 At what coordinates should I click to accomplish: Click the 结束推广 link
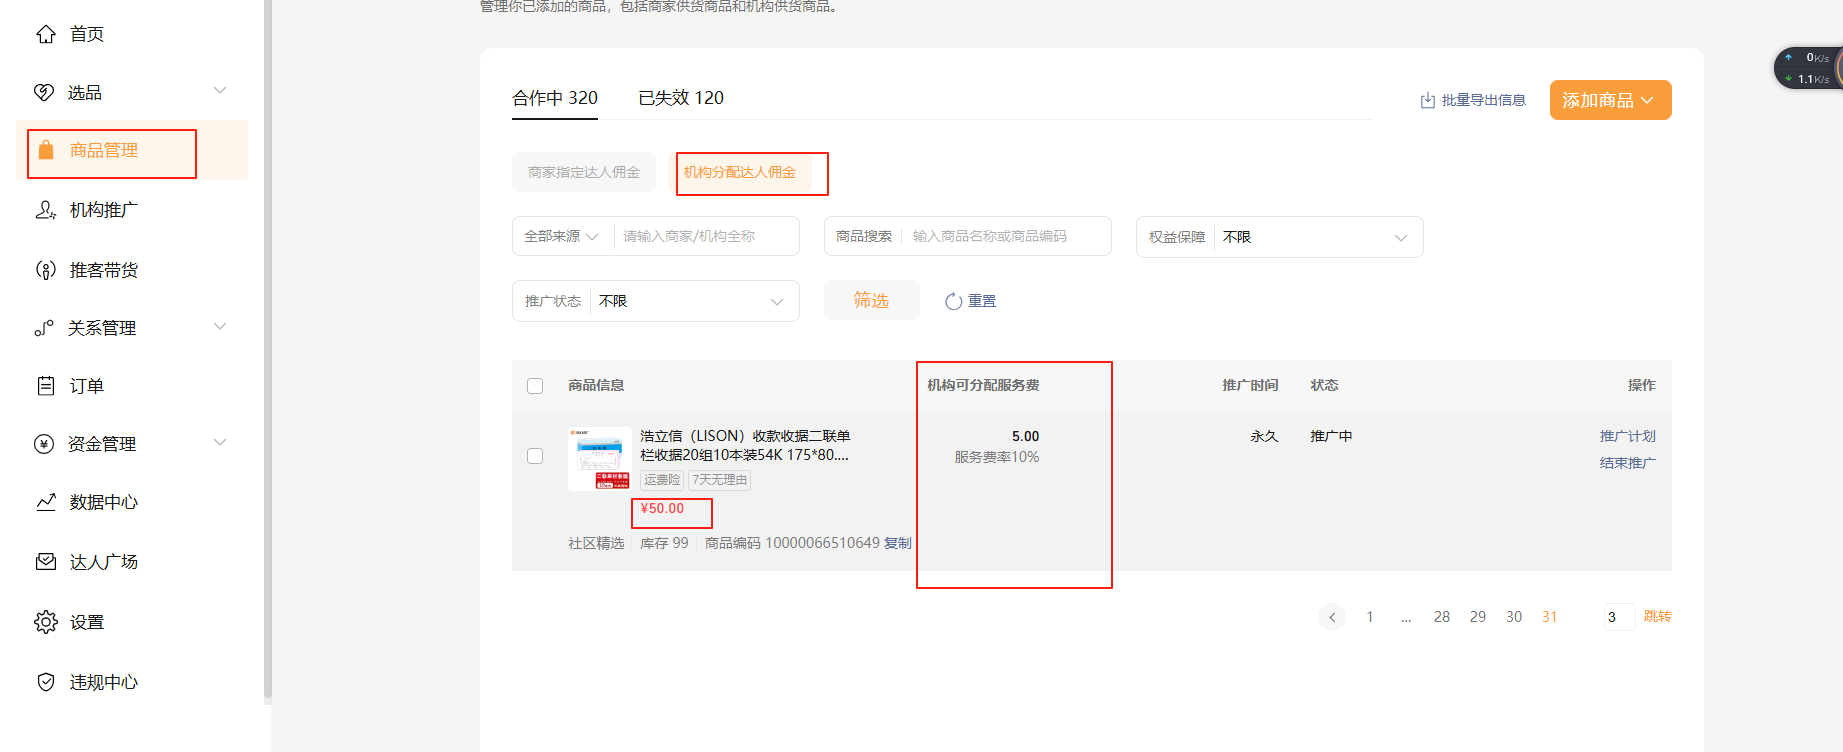tap(1627, 463)
